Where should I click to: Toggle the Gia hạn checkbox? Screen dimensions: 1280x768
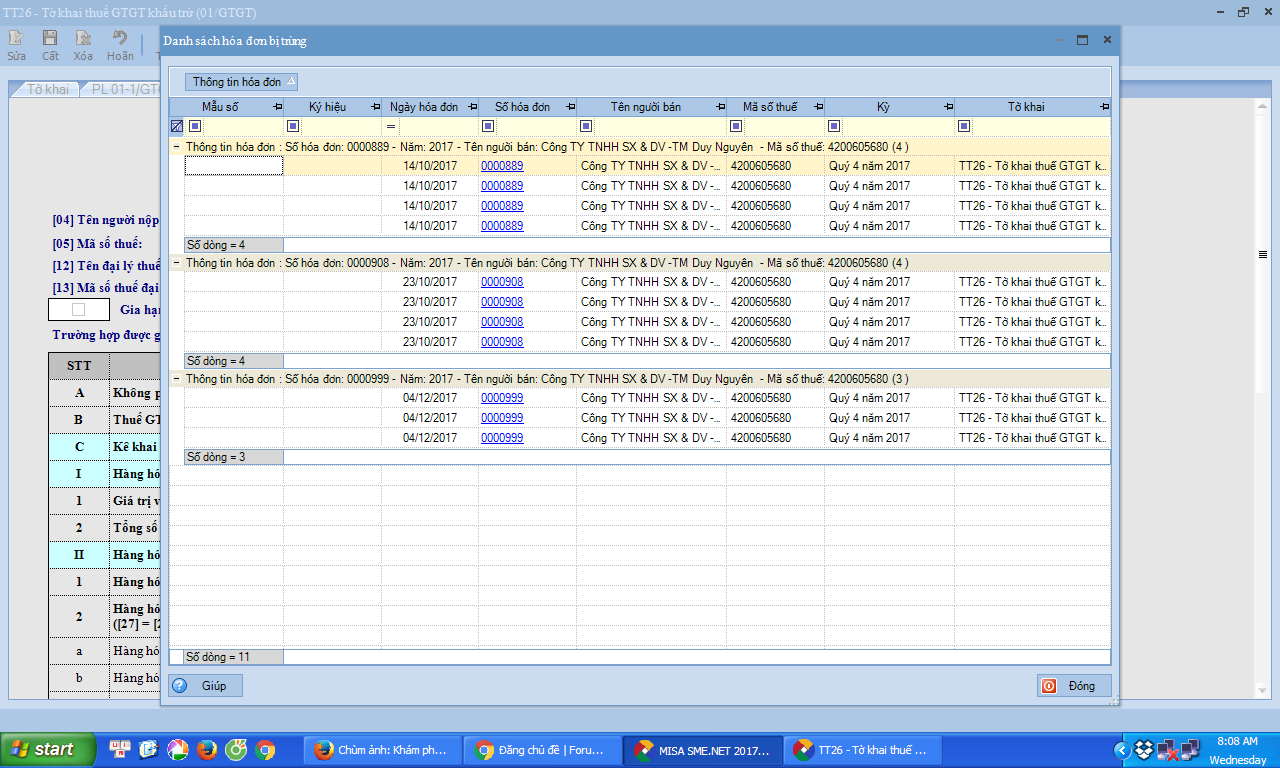79,309
